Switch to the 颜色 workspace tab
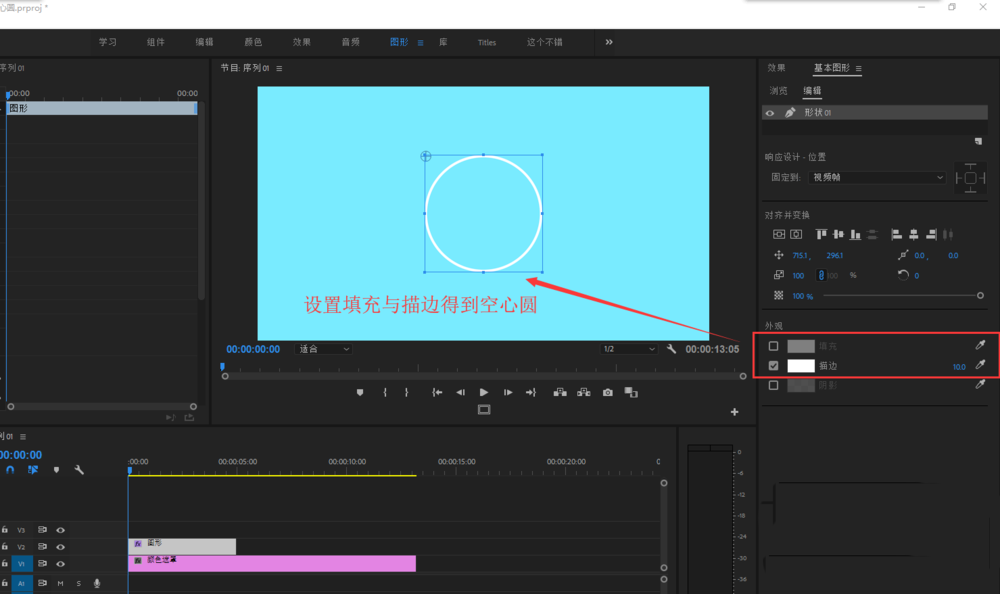 (x=253, y=42)
